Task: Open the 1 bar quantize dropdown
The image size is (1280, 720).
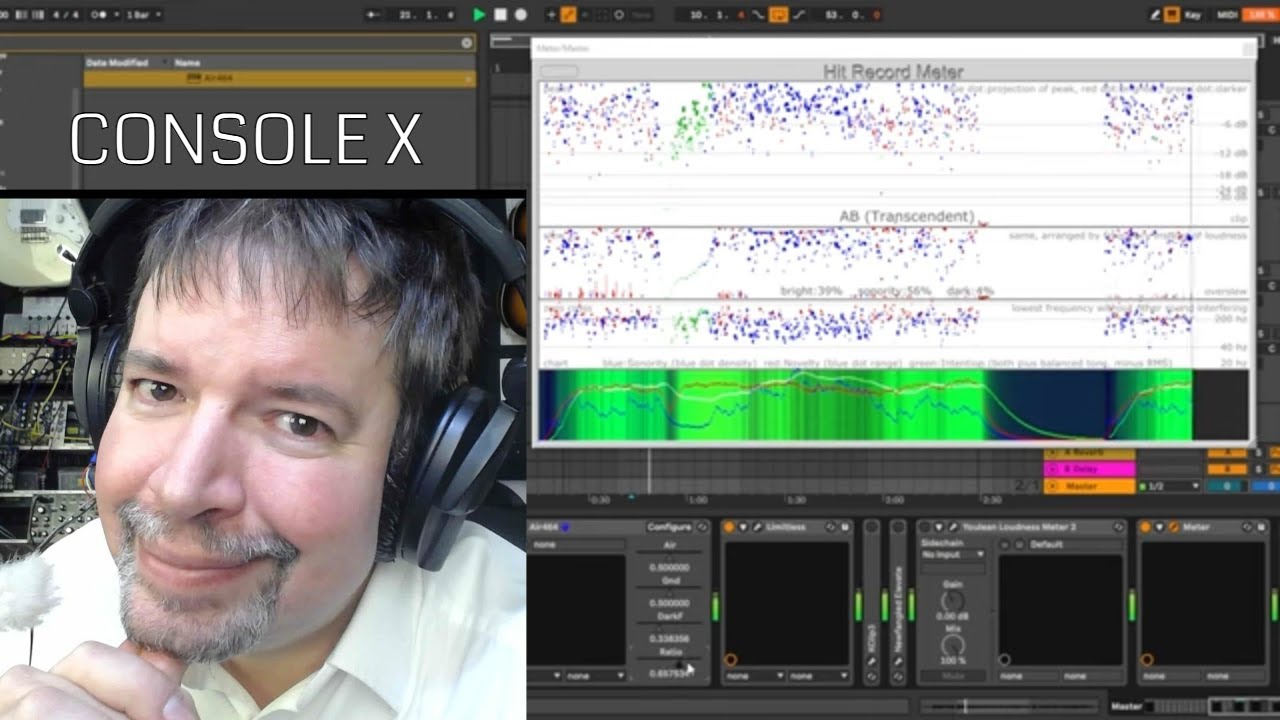Action: (142, 15)
